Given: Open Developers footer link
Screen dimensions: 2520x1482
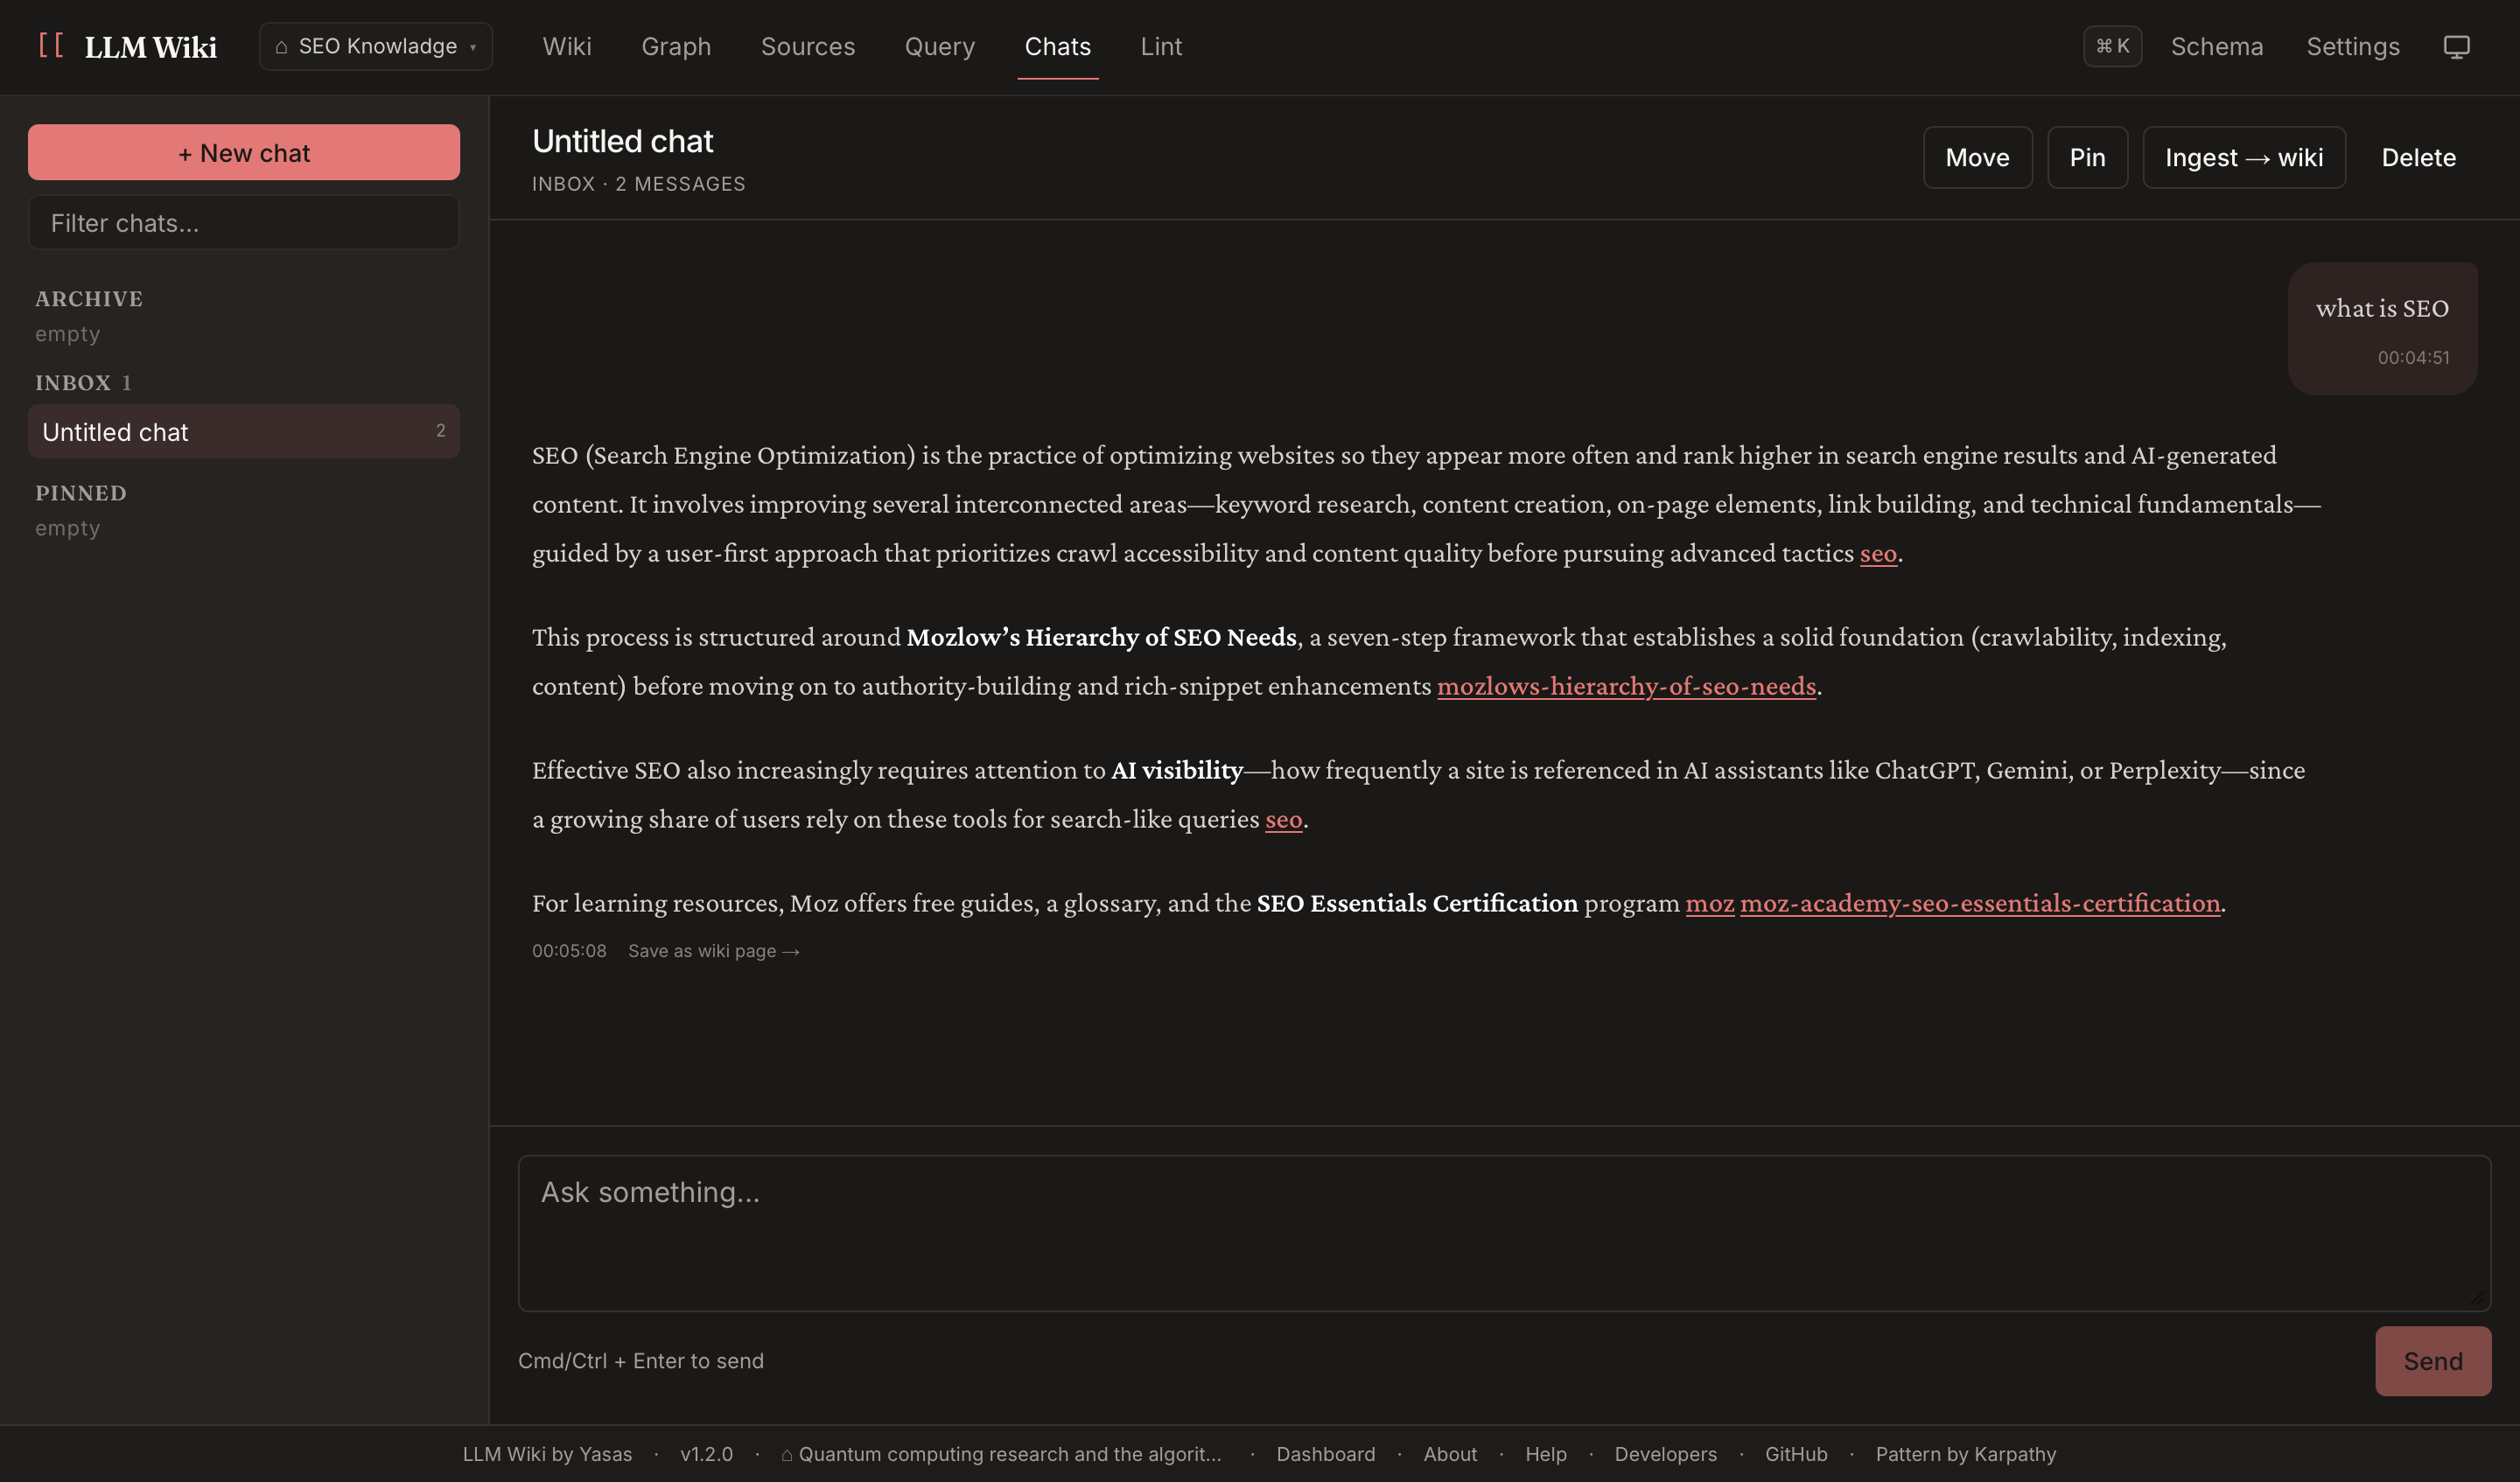Looking at the screenshot, I should click(x=1665, y=1454).
